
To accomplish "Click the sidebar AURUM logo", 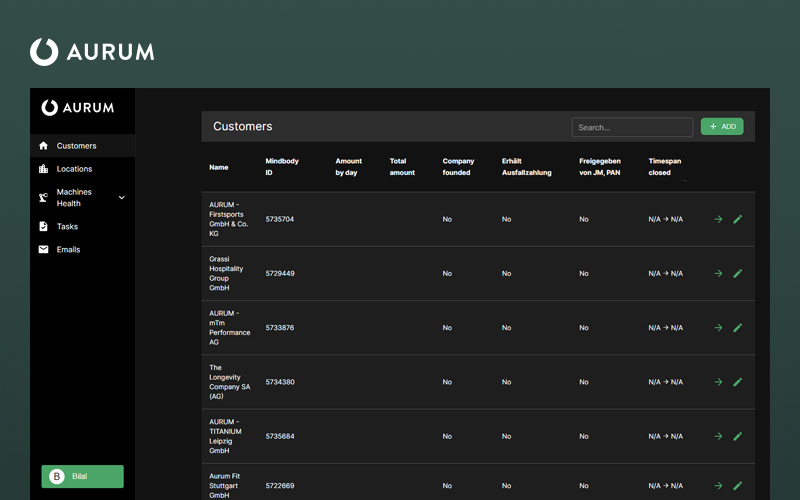I will [x=78, y=108].
